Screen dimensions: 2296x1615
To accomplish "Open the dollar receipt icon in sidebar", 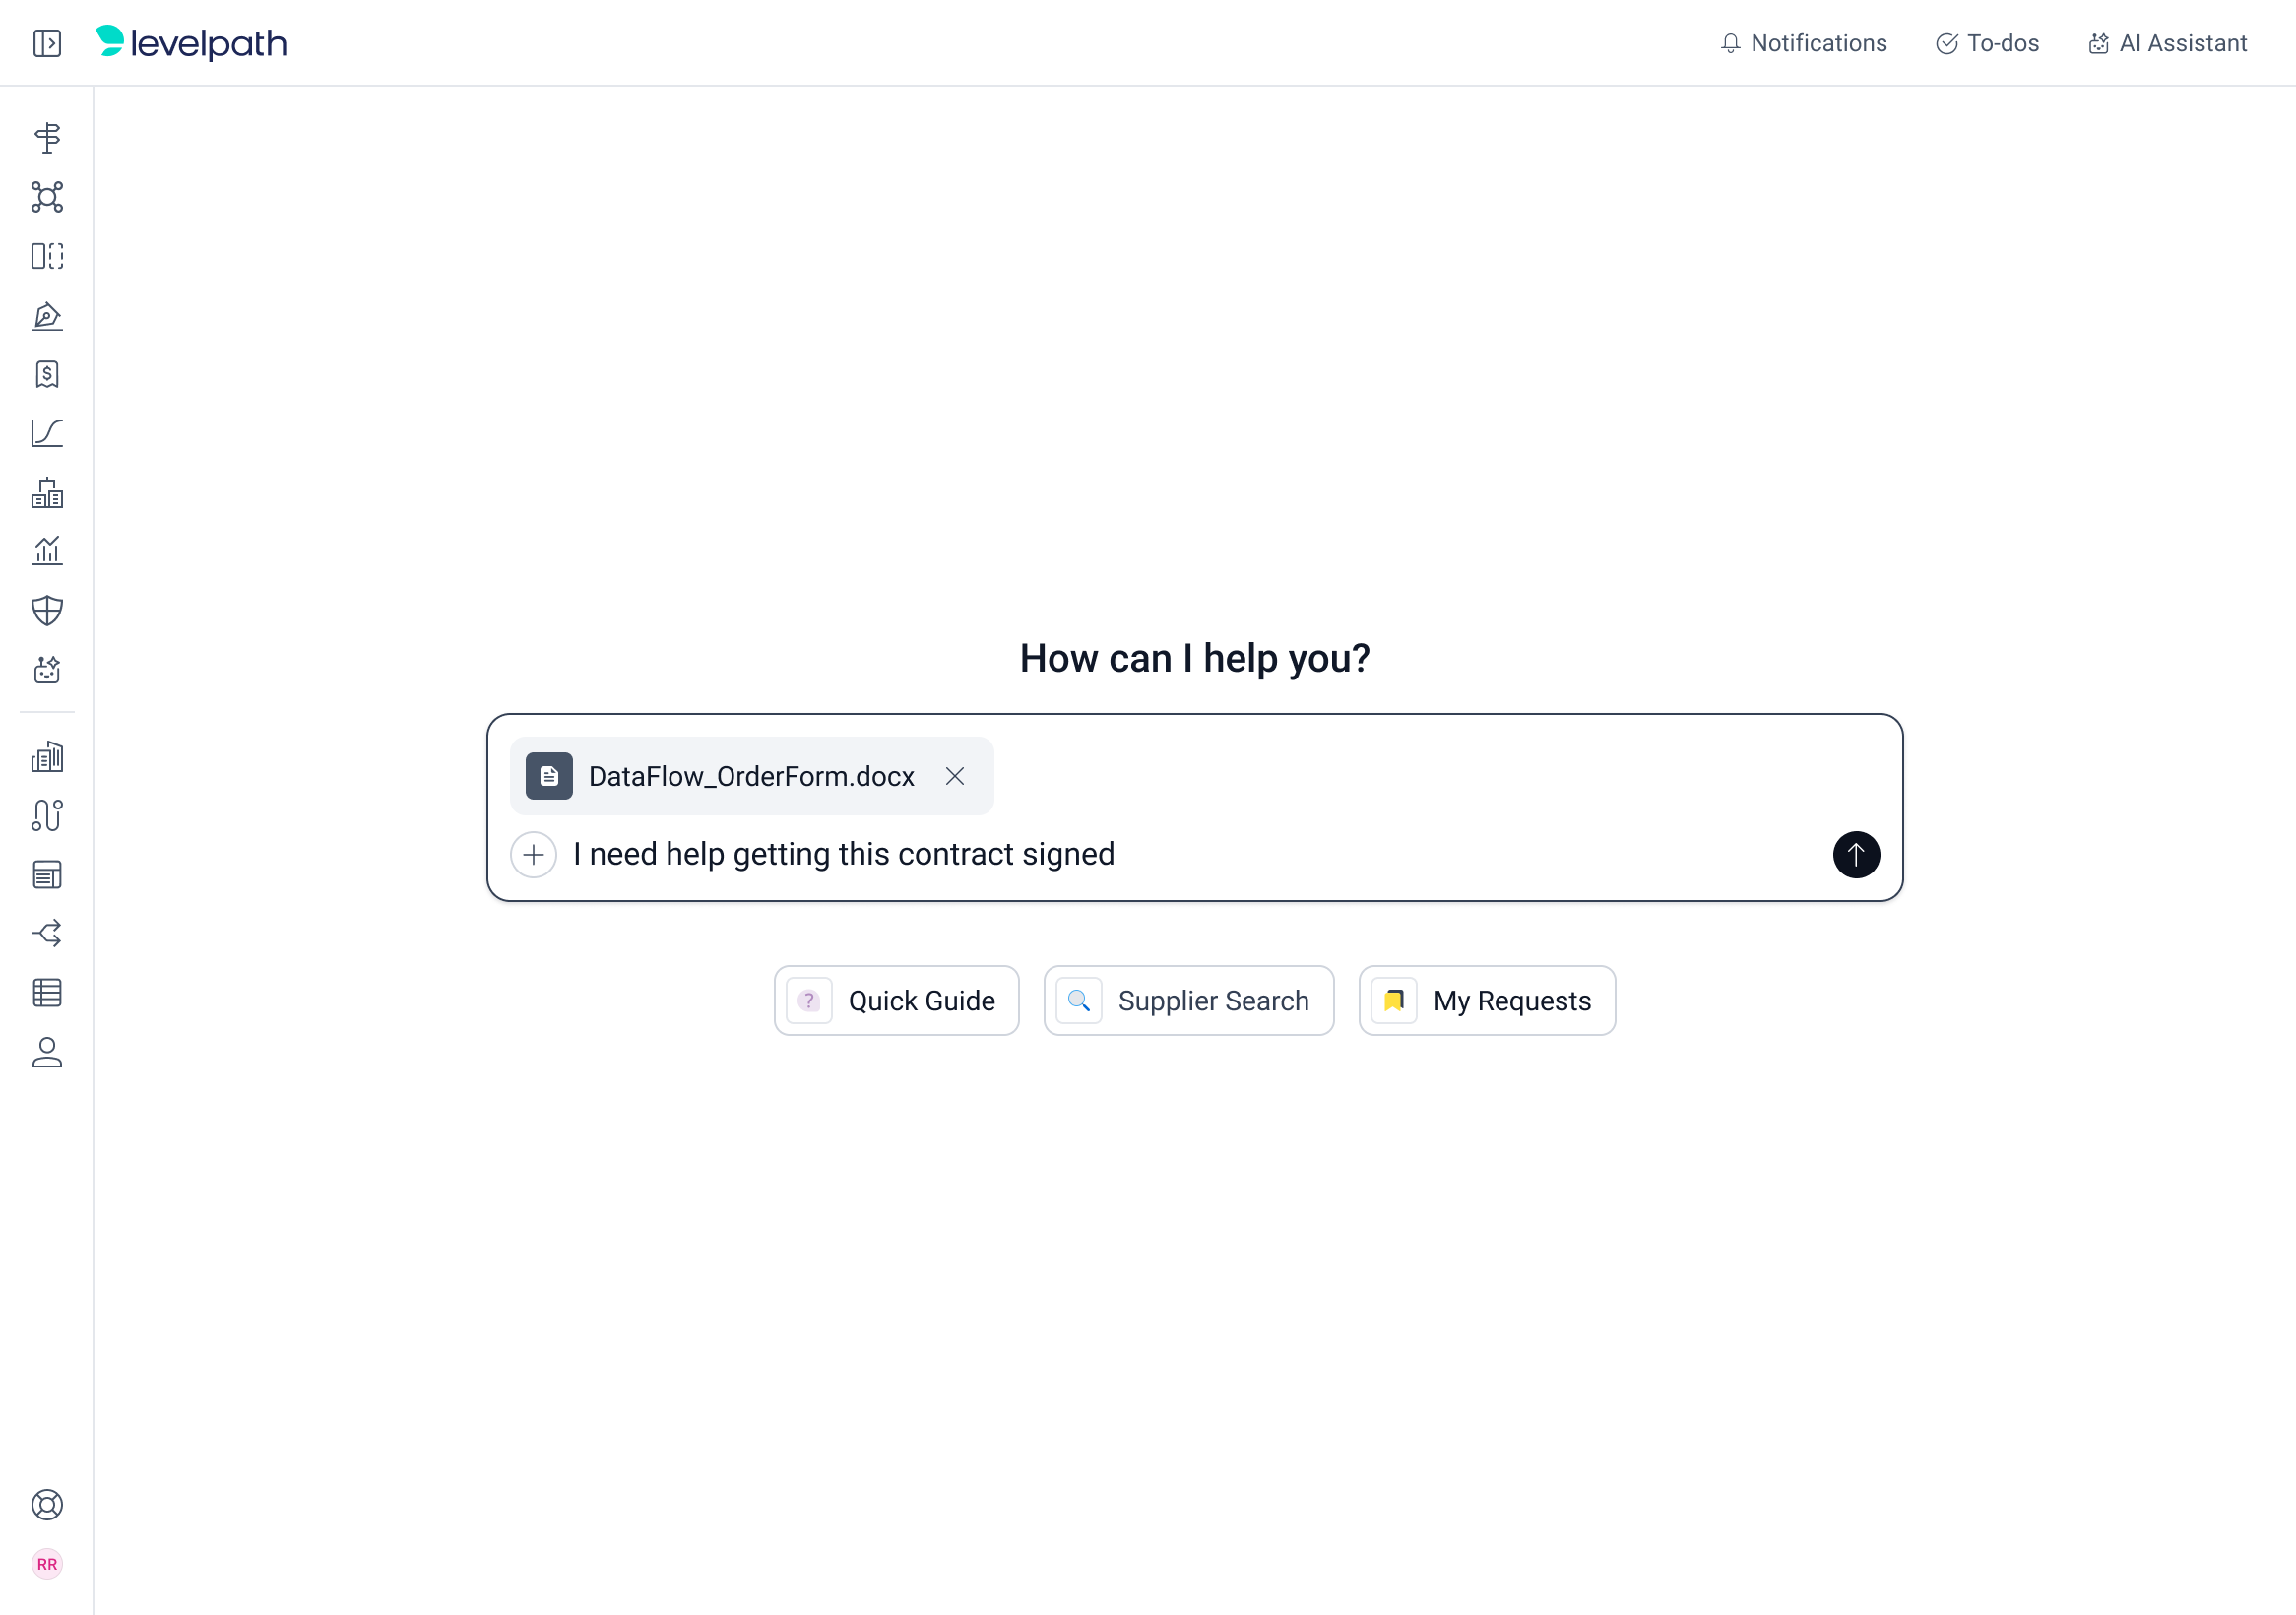I will [x=47, y=374].
